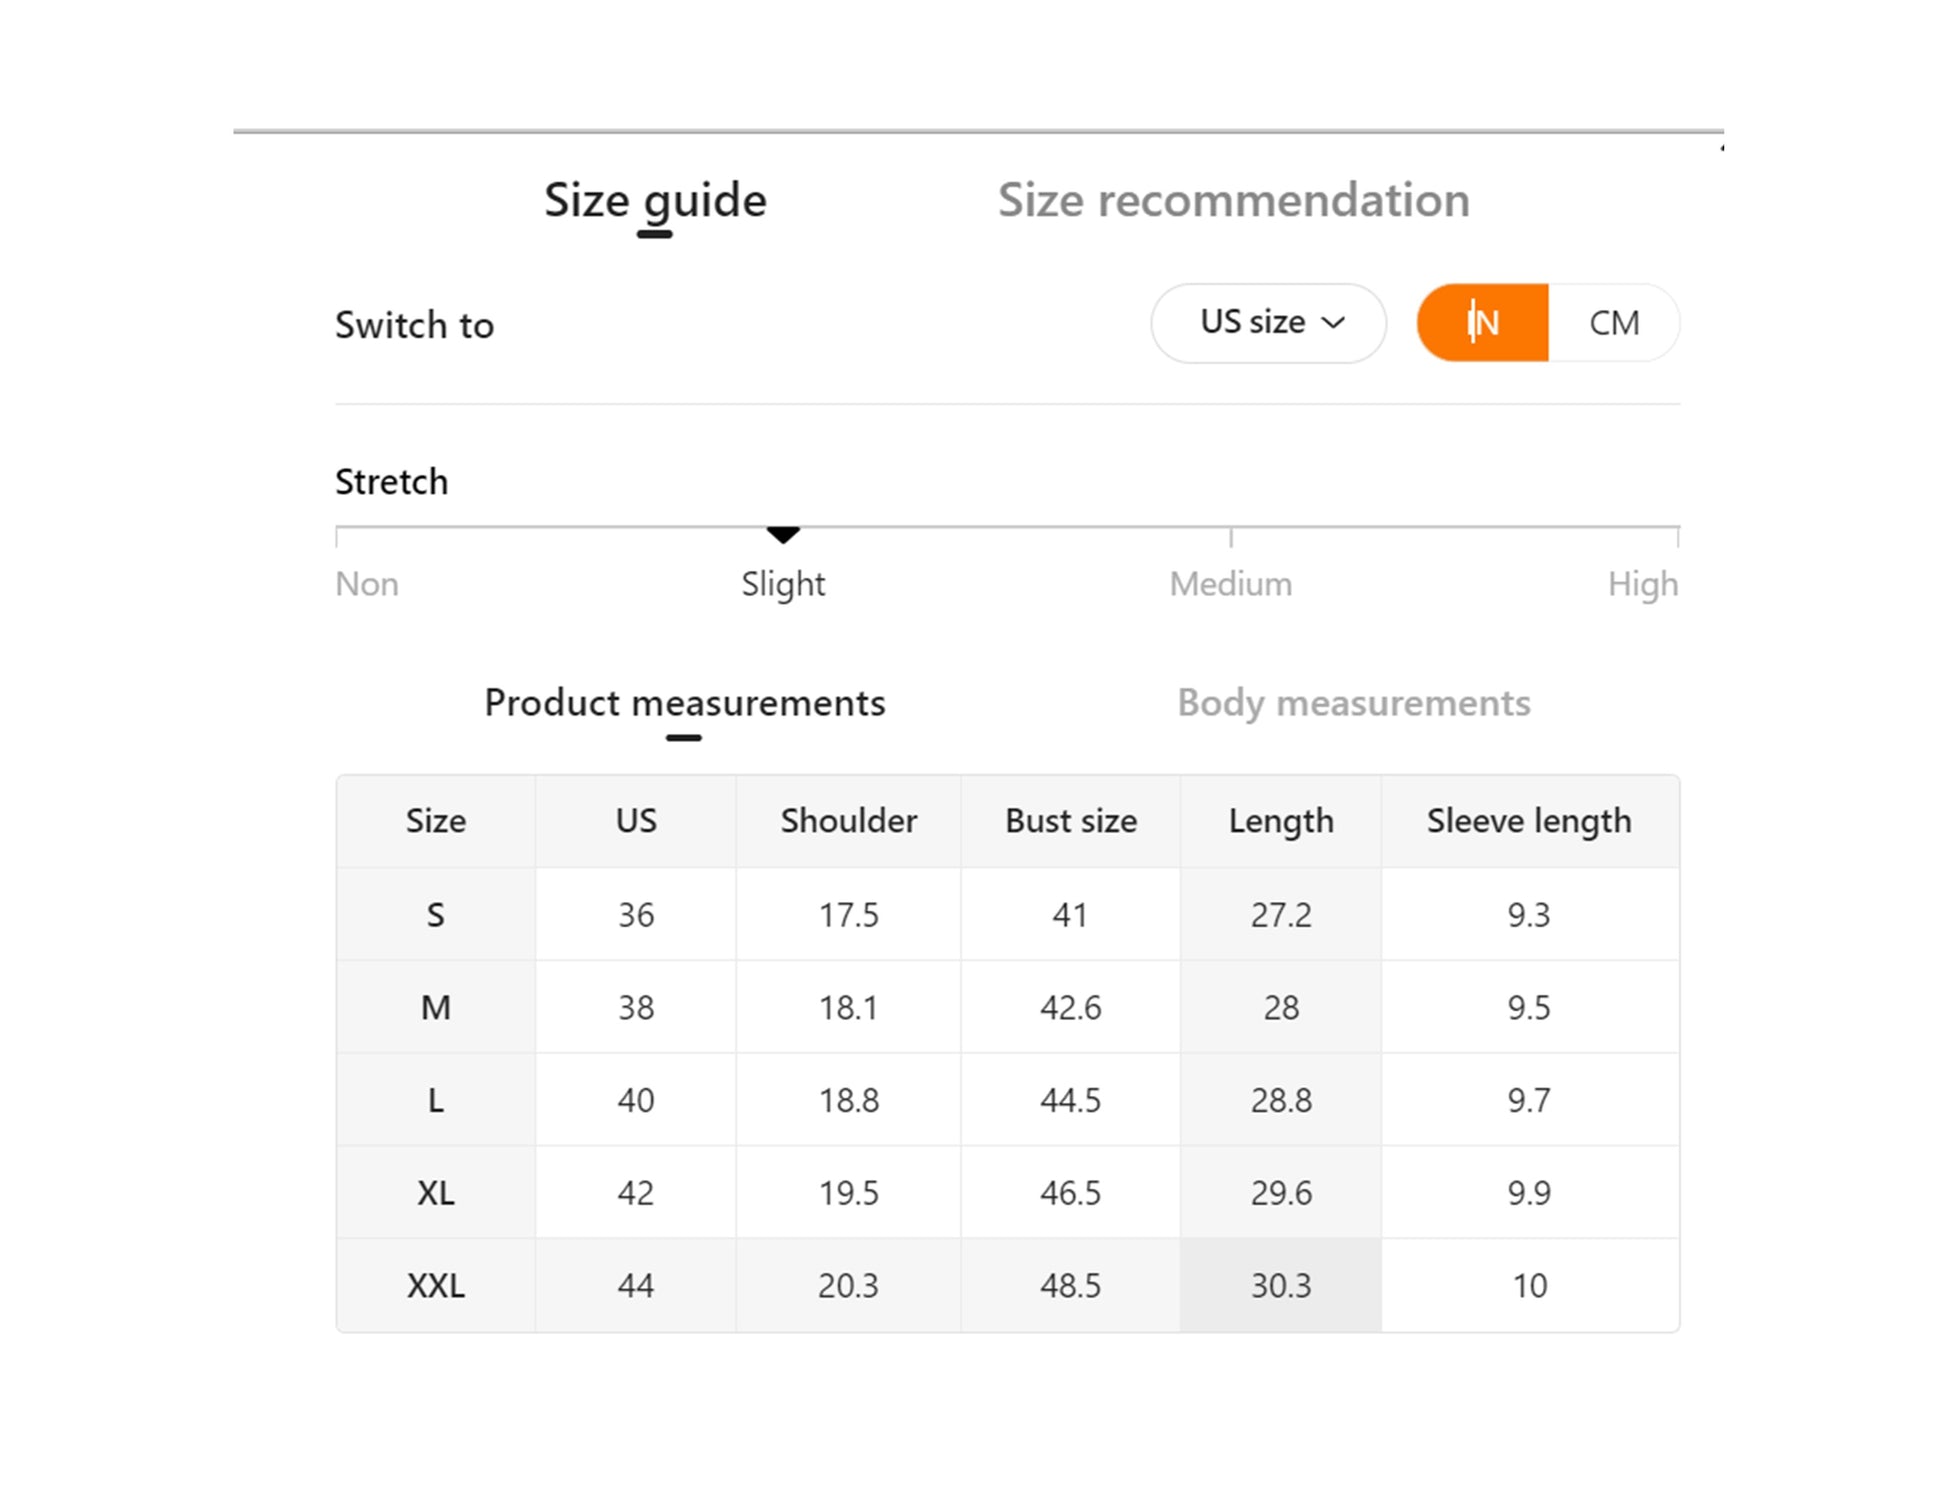This screenshot has width=1946, height=1504.
Task: Select the XXL size row
Action: (1008, 1285)
